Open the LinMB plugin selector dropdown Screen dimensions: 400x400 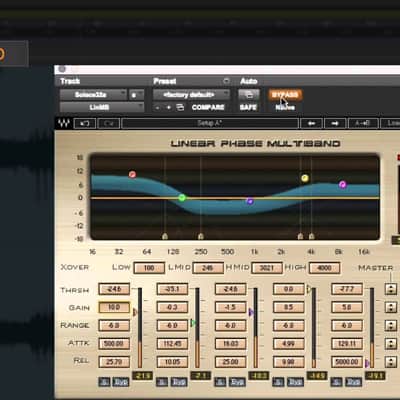click(102, 107)
